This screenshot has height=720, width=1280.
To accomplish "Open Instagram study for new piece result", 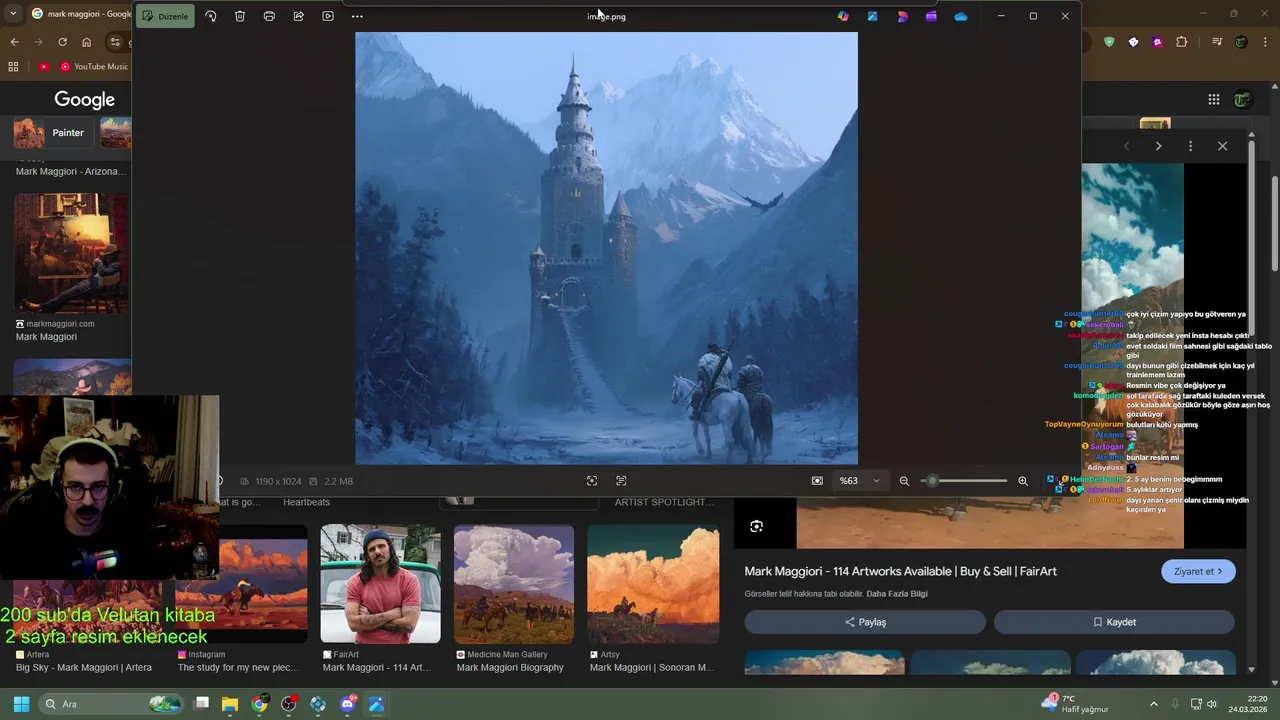I will pyautogui.click(x=242, y=590).
